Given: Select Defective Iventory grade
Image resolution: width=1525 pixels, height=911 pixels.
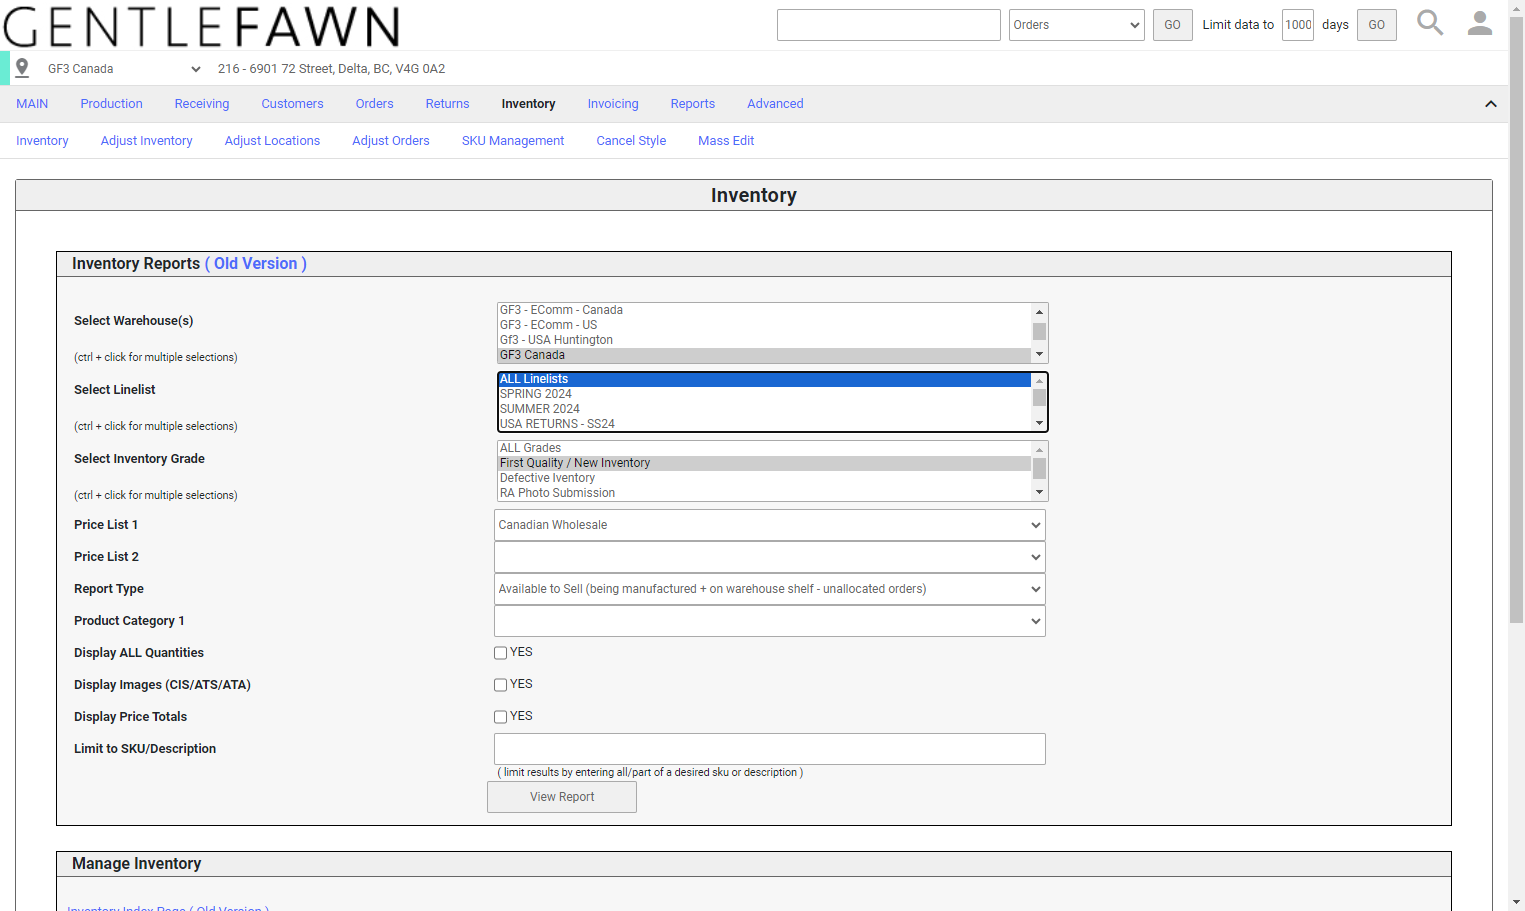Looking at the screenshot, I should coord(764,478).
